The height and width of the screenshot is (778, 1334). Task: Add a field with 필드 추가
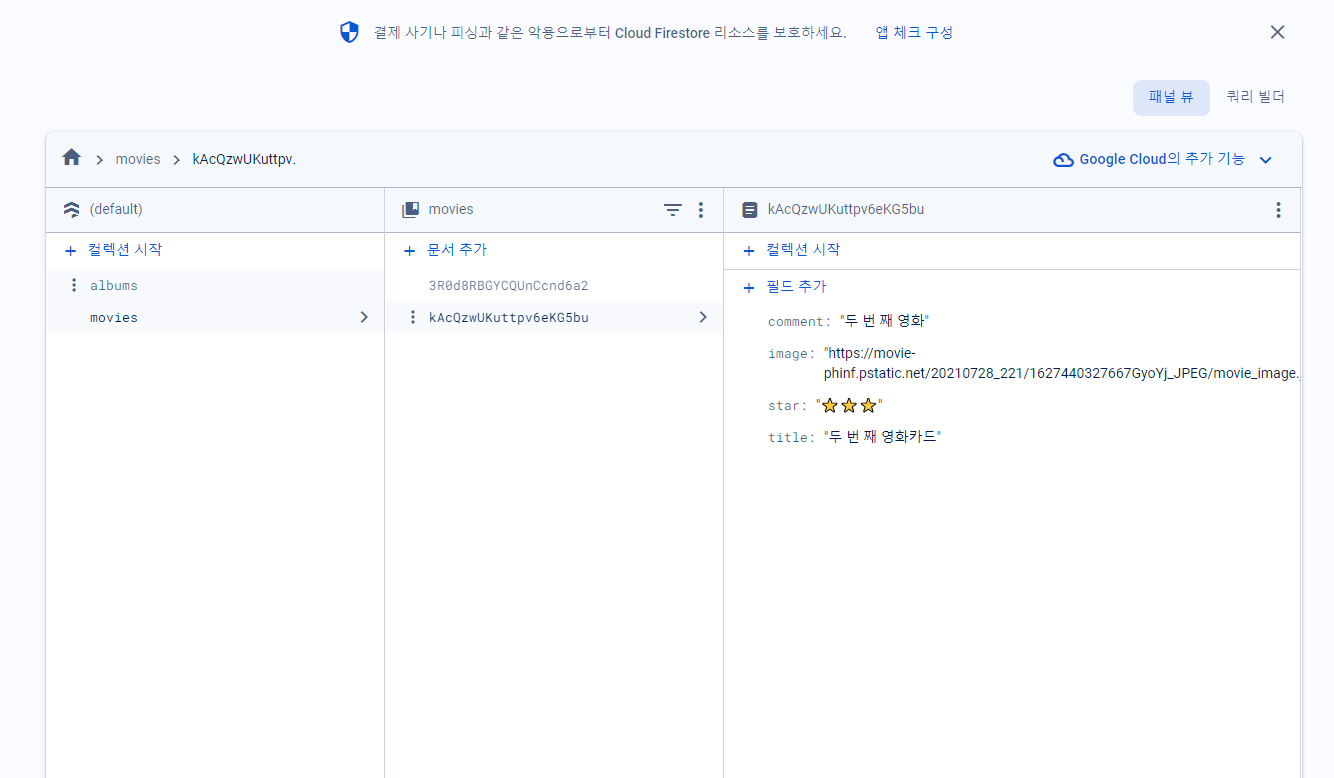pyautogui.click(x=796, y=287)
